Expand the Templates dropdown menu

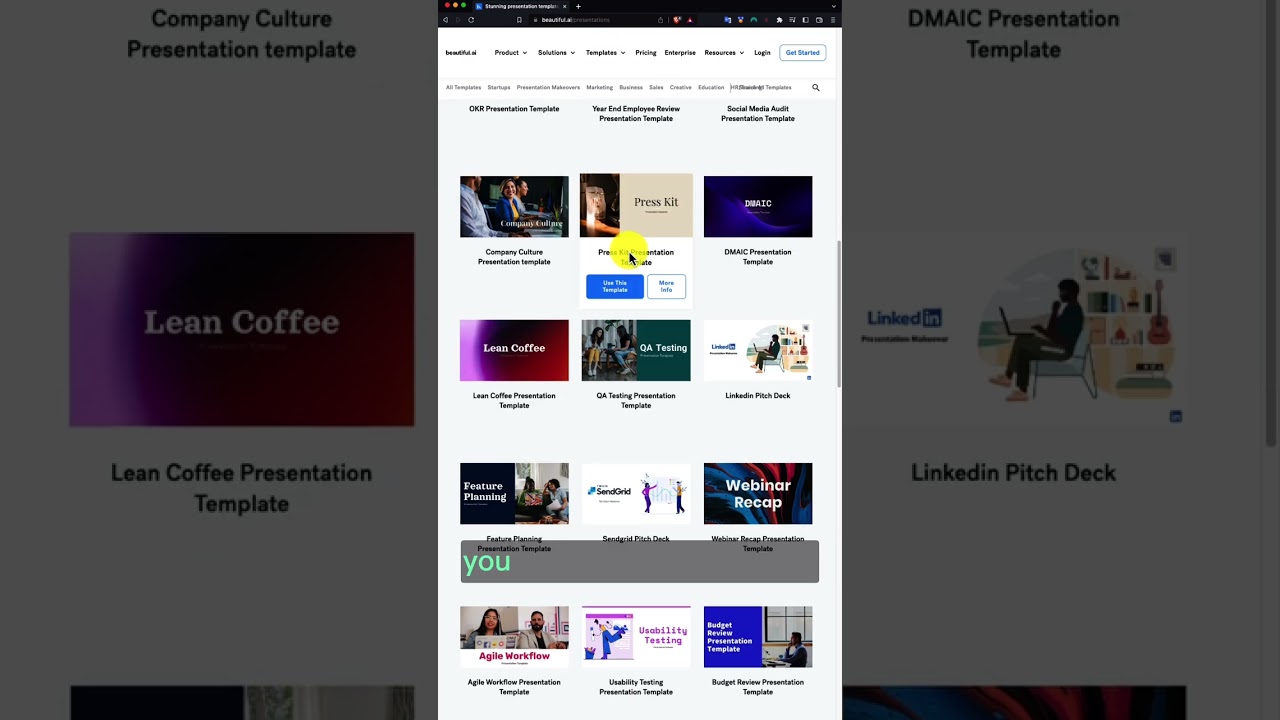605,53
